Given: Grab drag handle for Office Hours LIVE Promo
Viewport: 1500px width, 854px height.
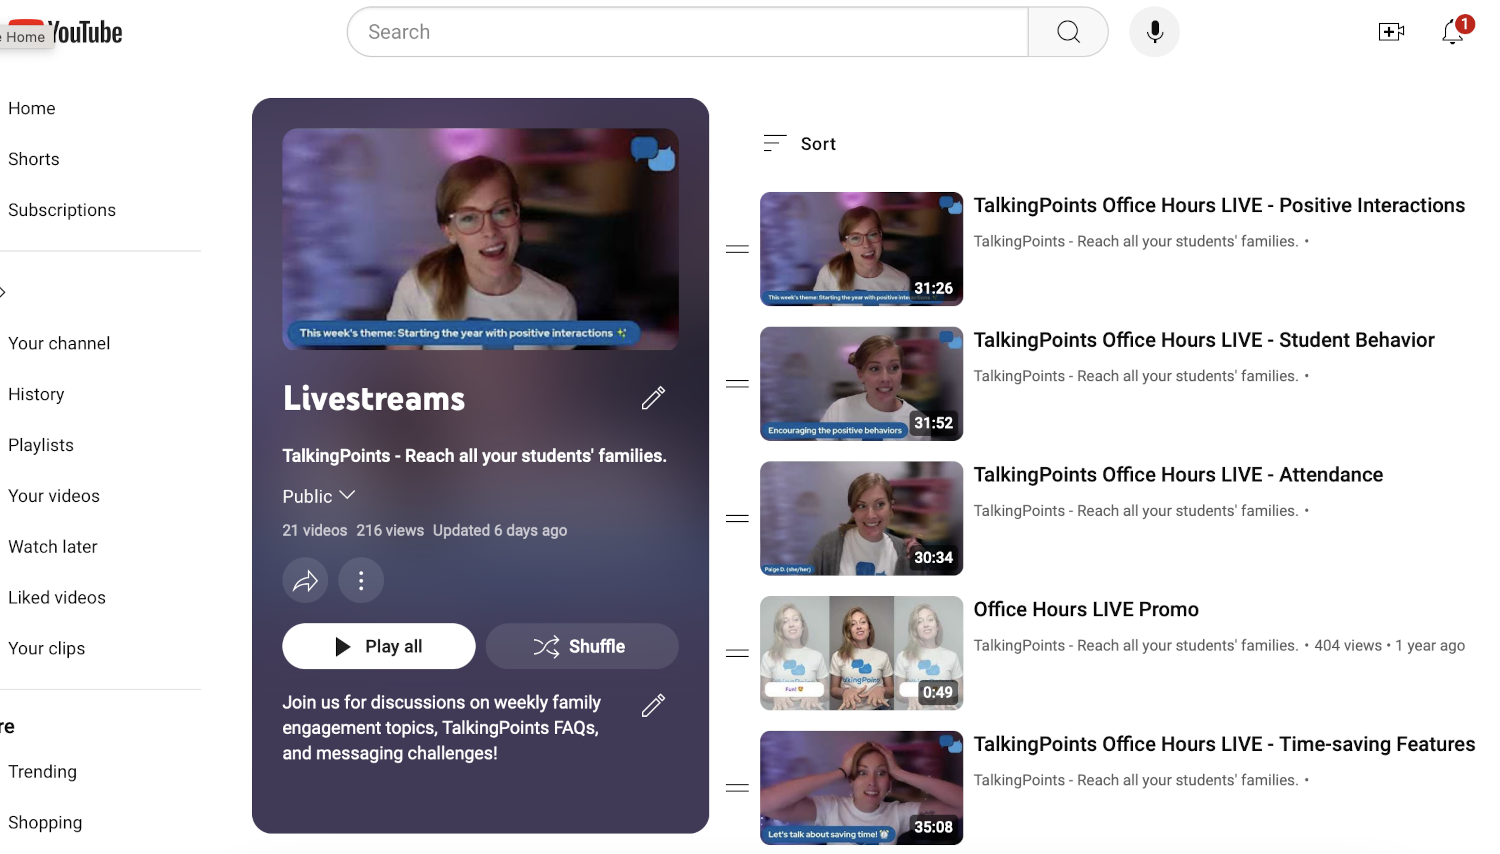Looking at the screenshot, I should click(737, 653).
